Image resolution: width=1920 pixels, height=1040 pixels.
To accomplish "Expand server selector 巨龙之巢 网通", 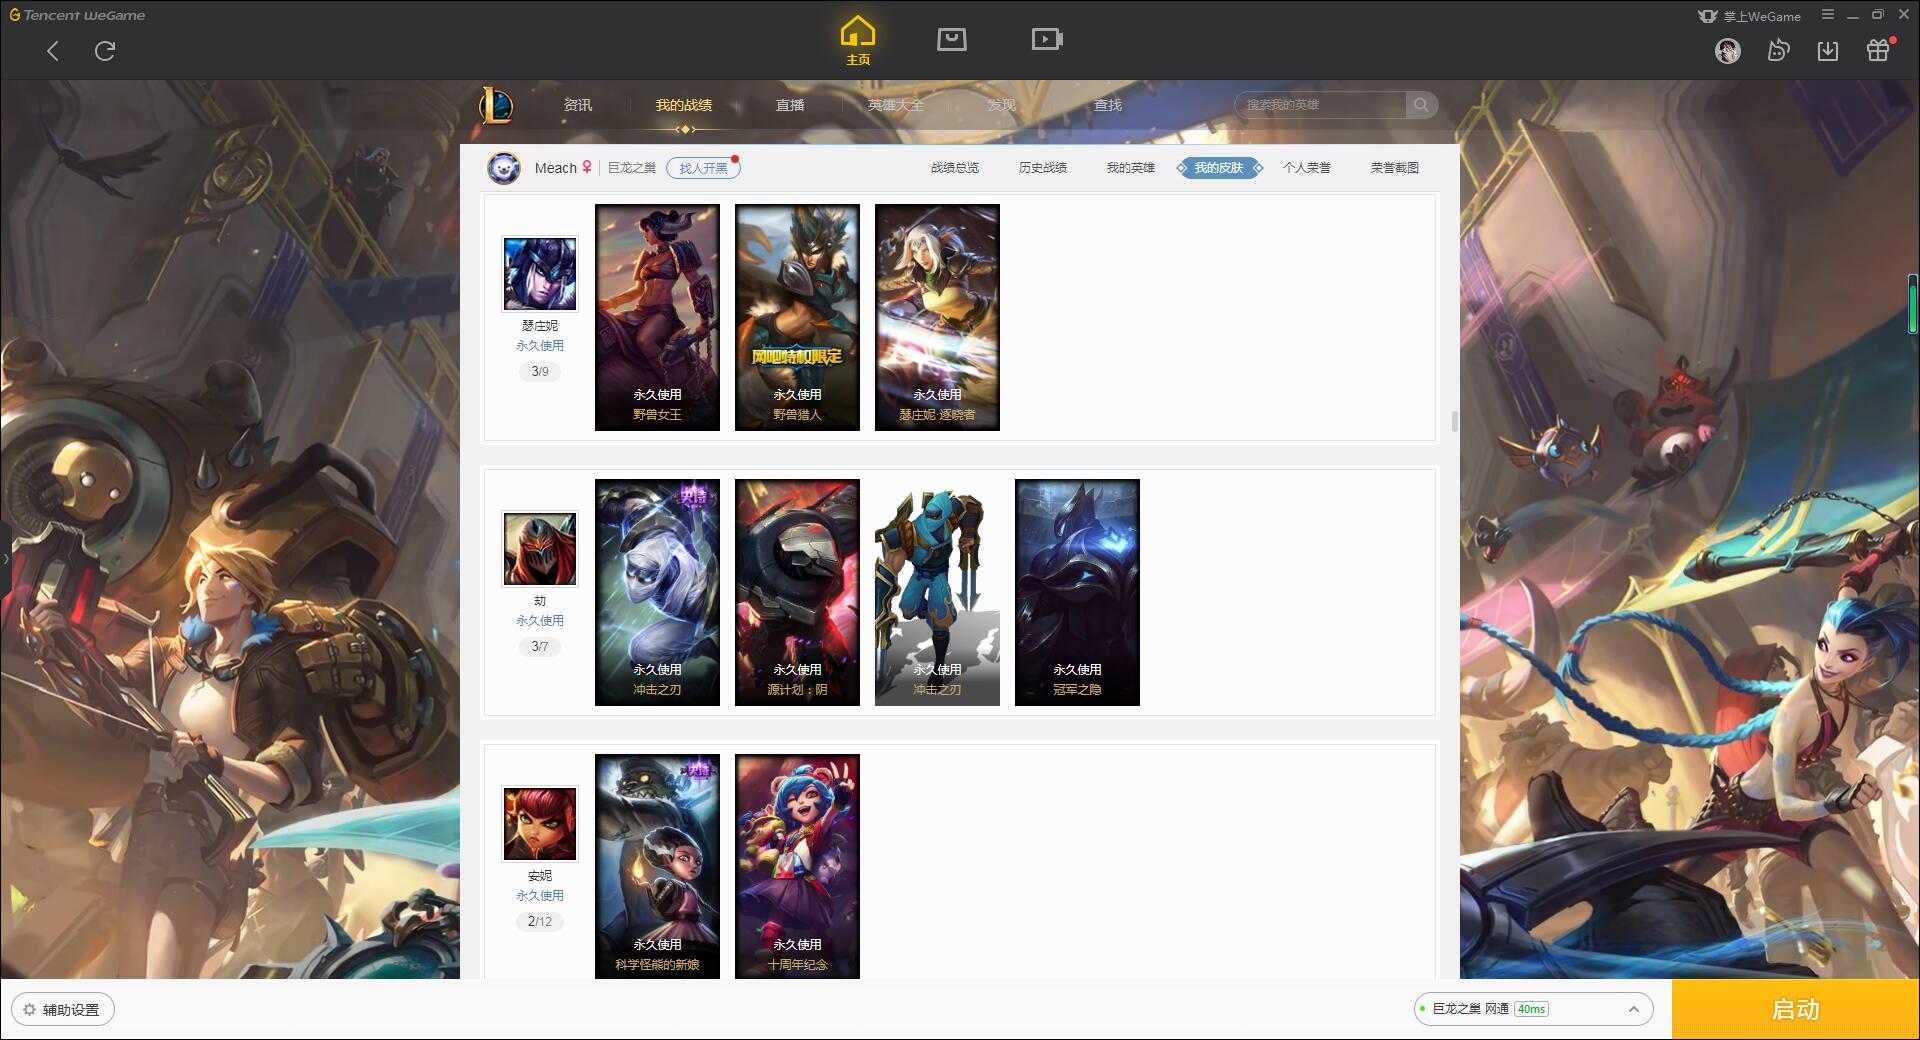I will tap(1533, 1009).
